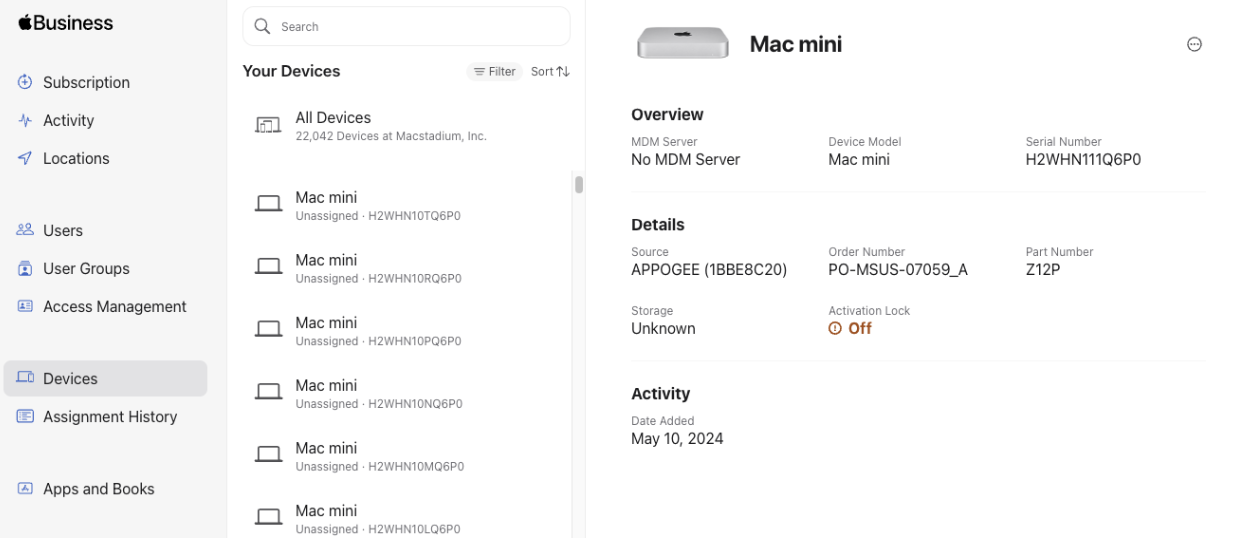Open Access Management
The height and width of the screenshot is (538, 1242).
[x=105, y=306]
